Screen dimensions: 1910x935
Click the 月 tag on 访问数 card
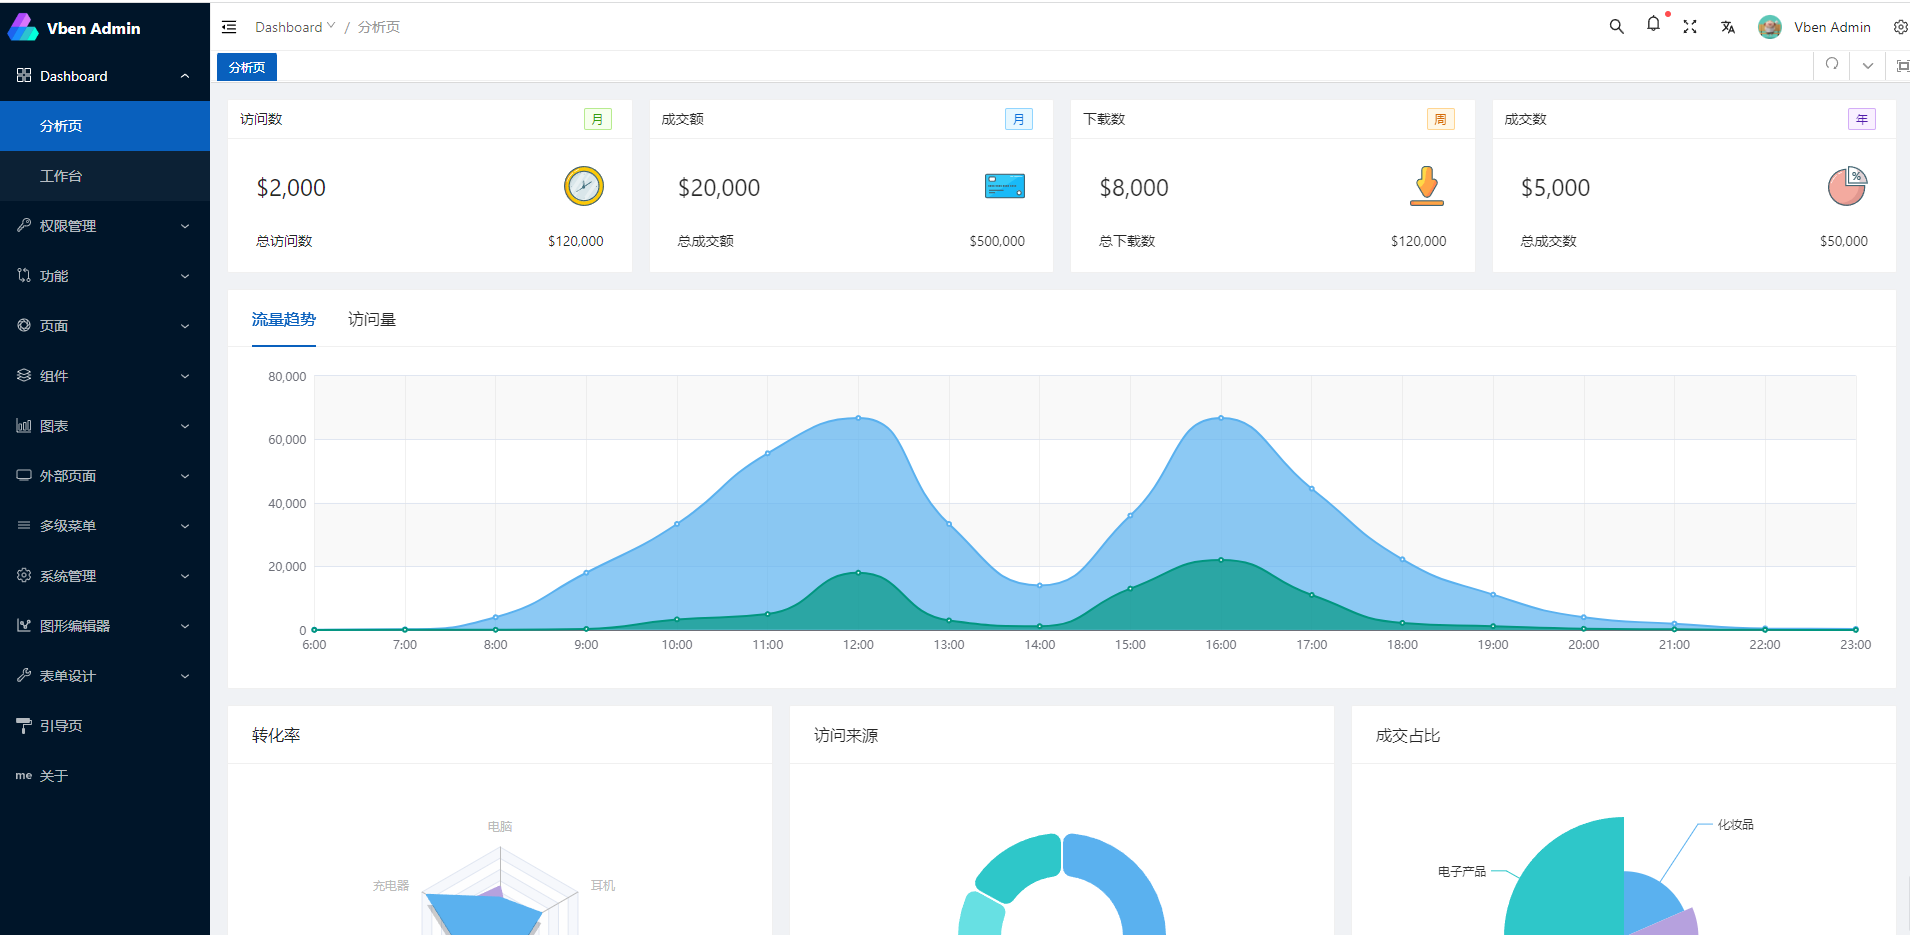coord(598,119)
